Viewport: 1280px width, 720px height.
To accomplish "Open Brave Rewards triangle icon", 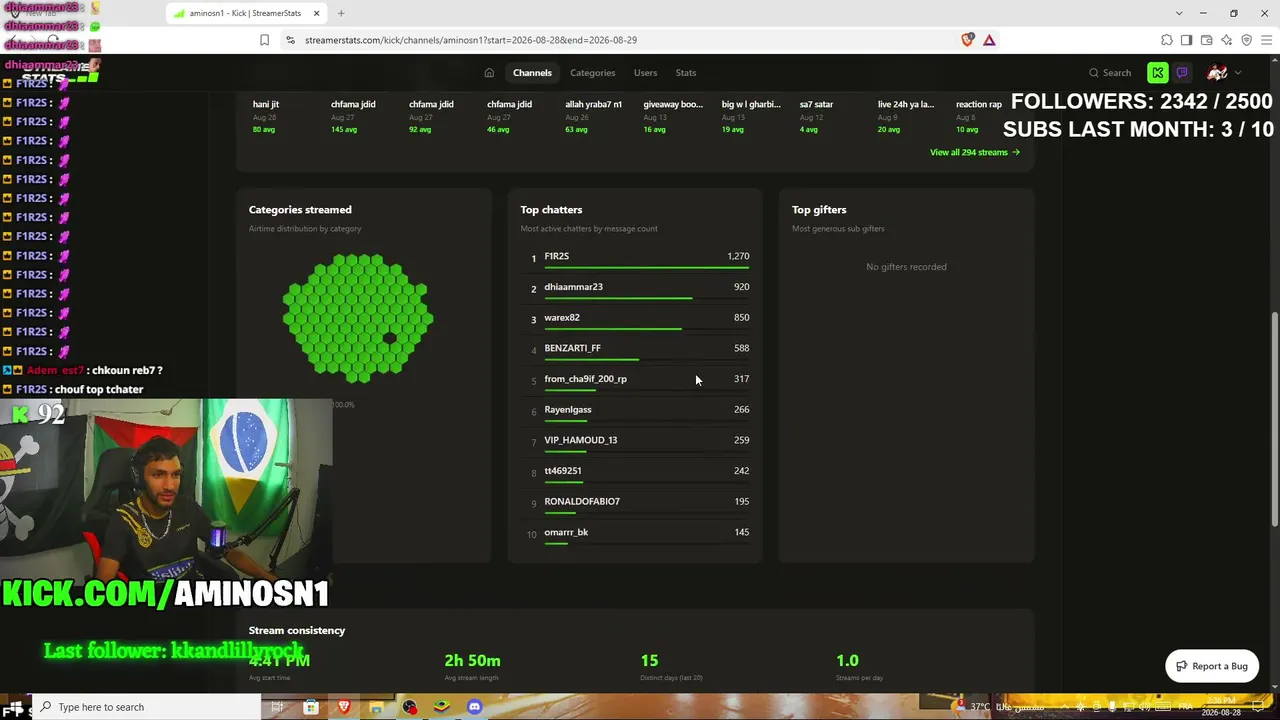I will 989,40.
